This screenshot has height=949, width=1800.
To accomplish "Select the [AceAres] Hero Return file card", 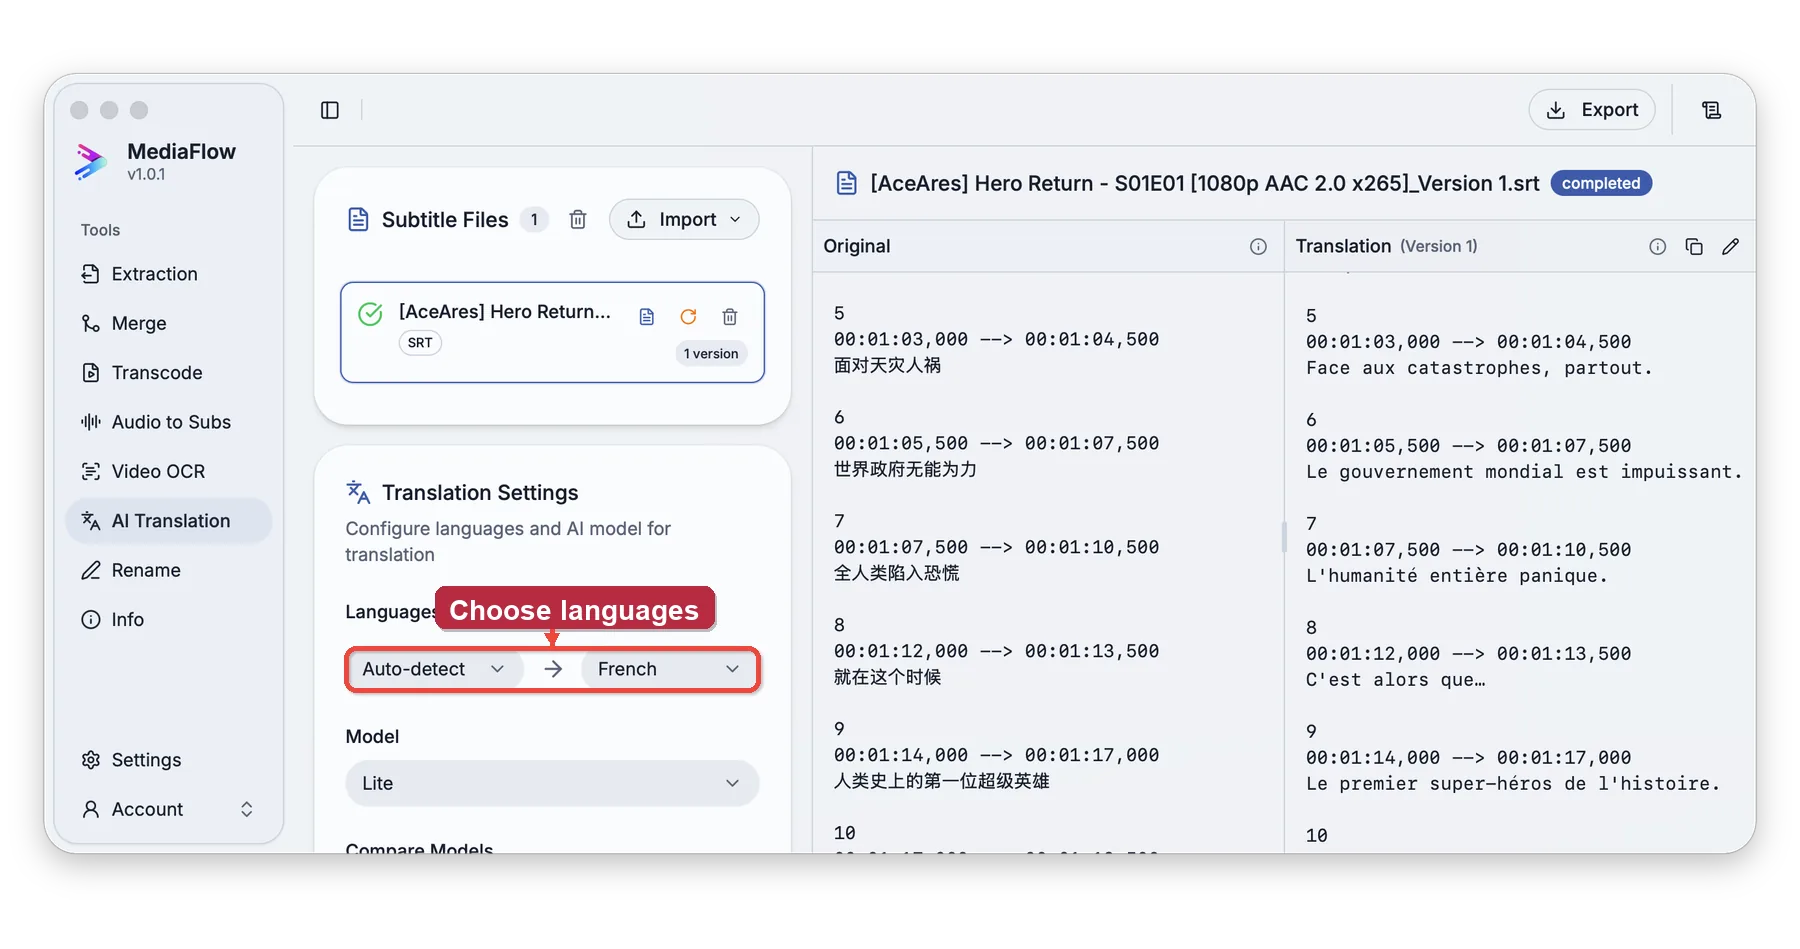I will (552, 332).
